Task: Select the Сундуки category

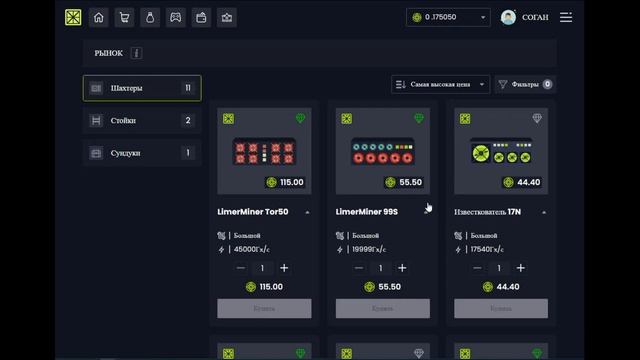Action: (142, 153)
